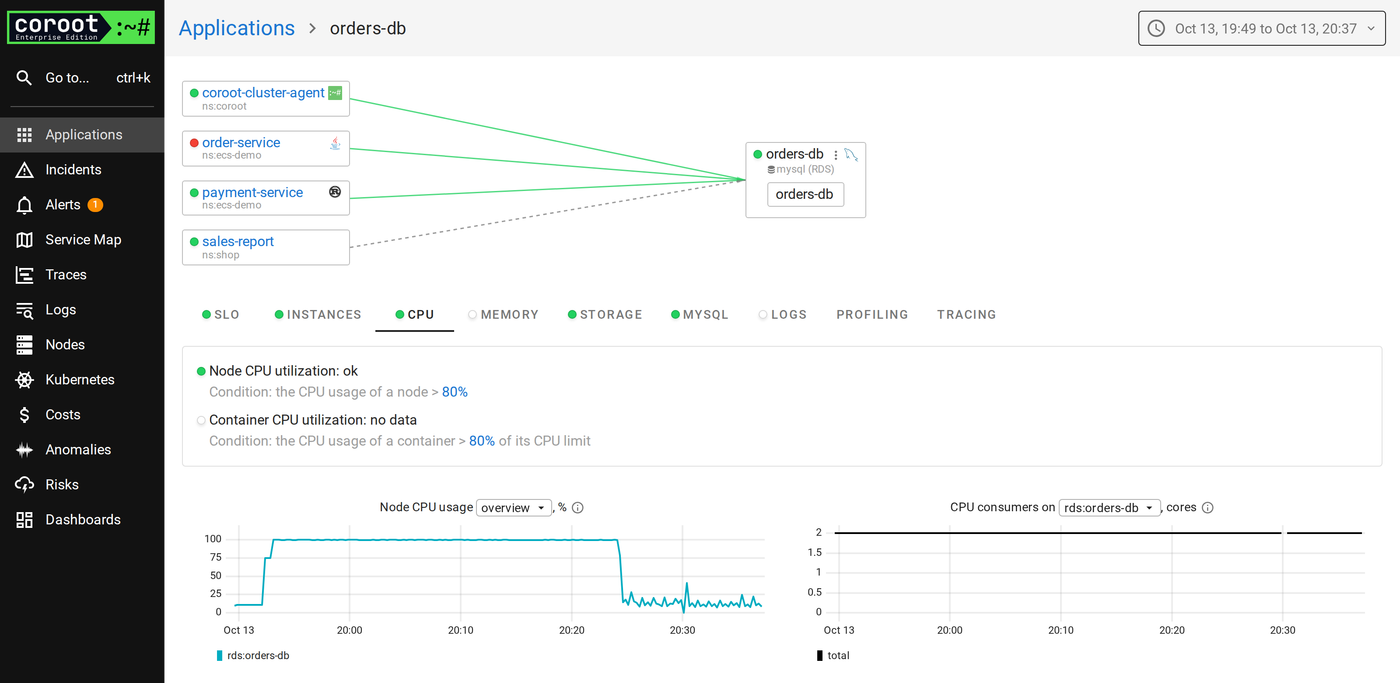The image size is (1400, 683).
Task: Open Service Map in the sidebar
Action: [x=82, y=240]
